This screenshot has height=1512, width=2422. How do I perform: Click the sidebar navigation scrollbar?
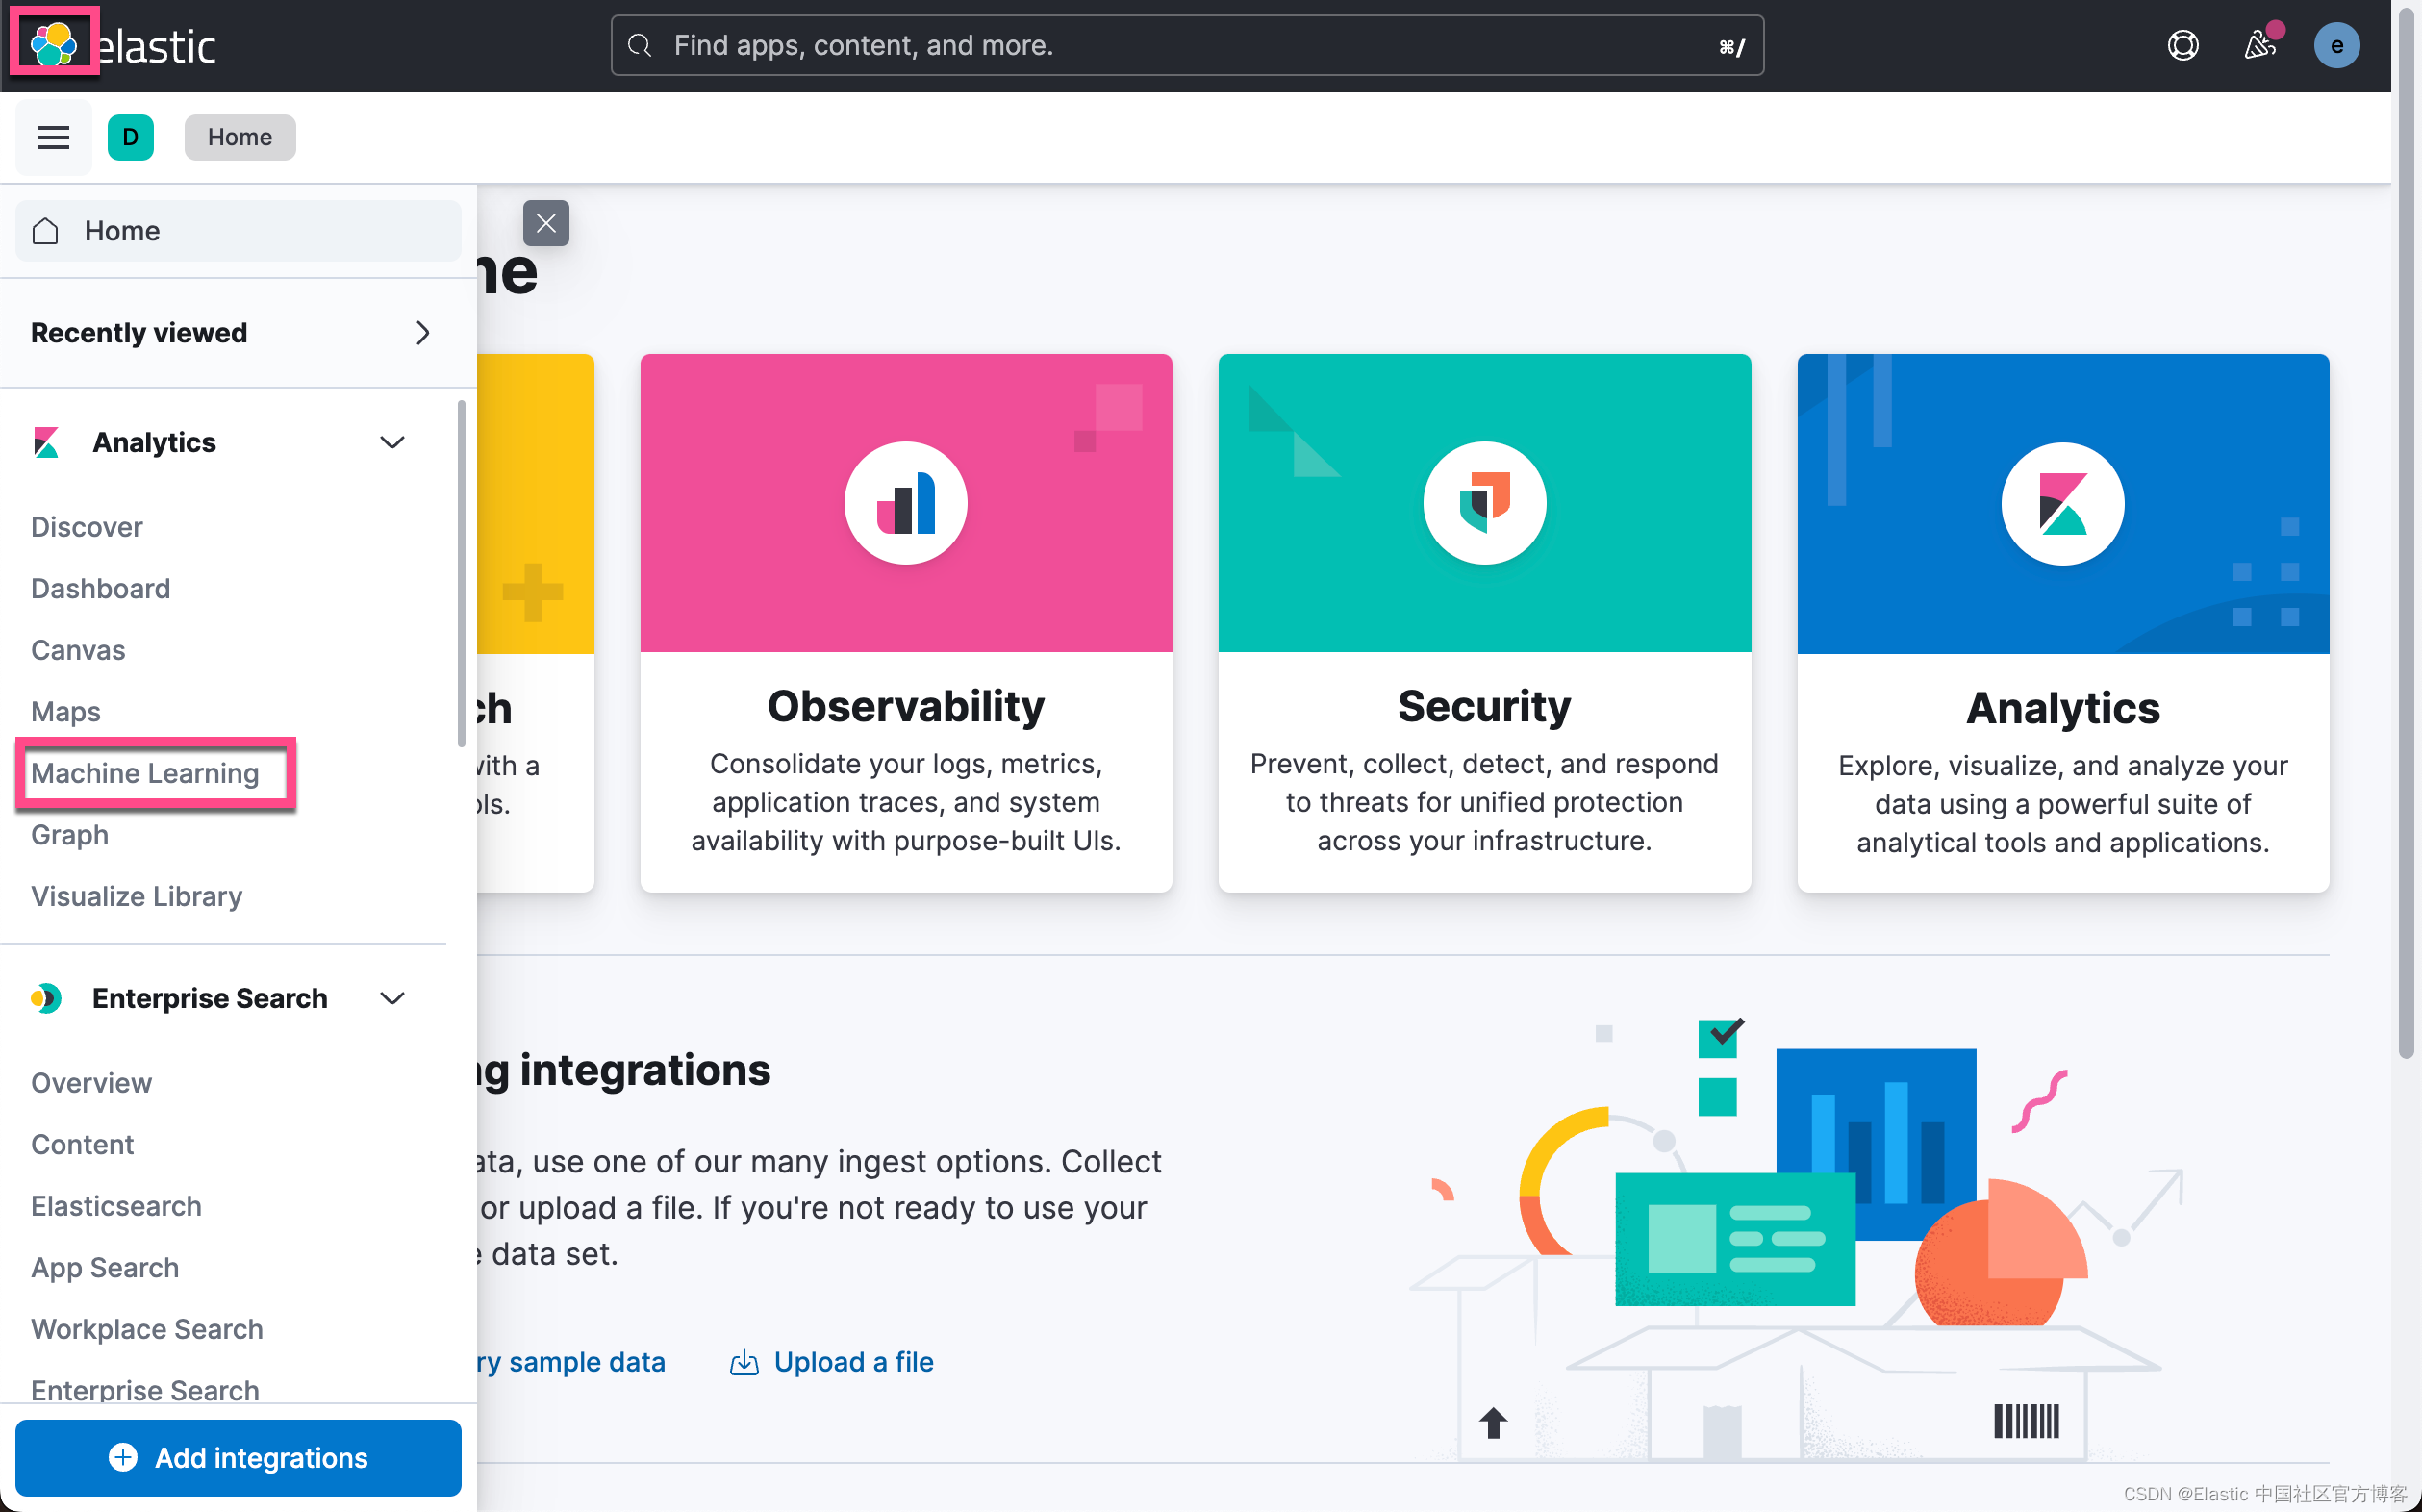coord(461,573)
